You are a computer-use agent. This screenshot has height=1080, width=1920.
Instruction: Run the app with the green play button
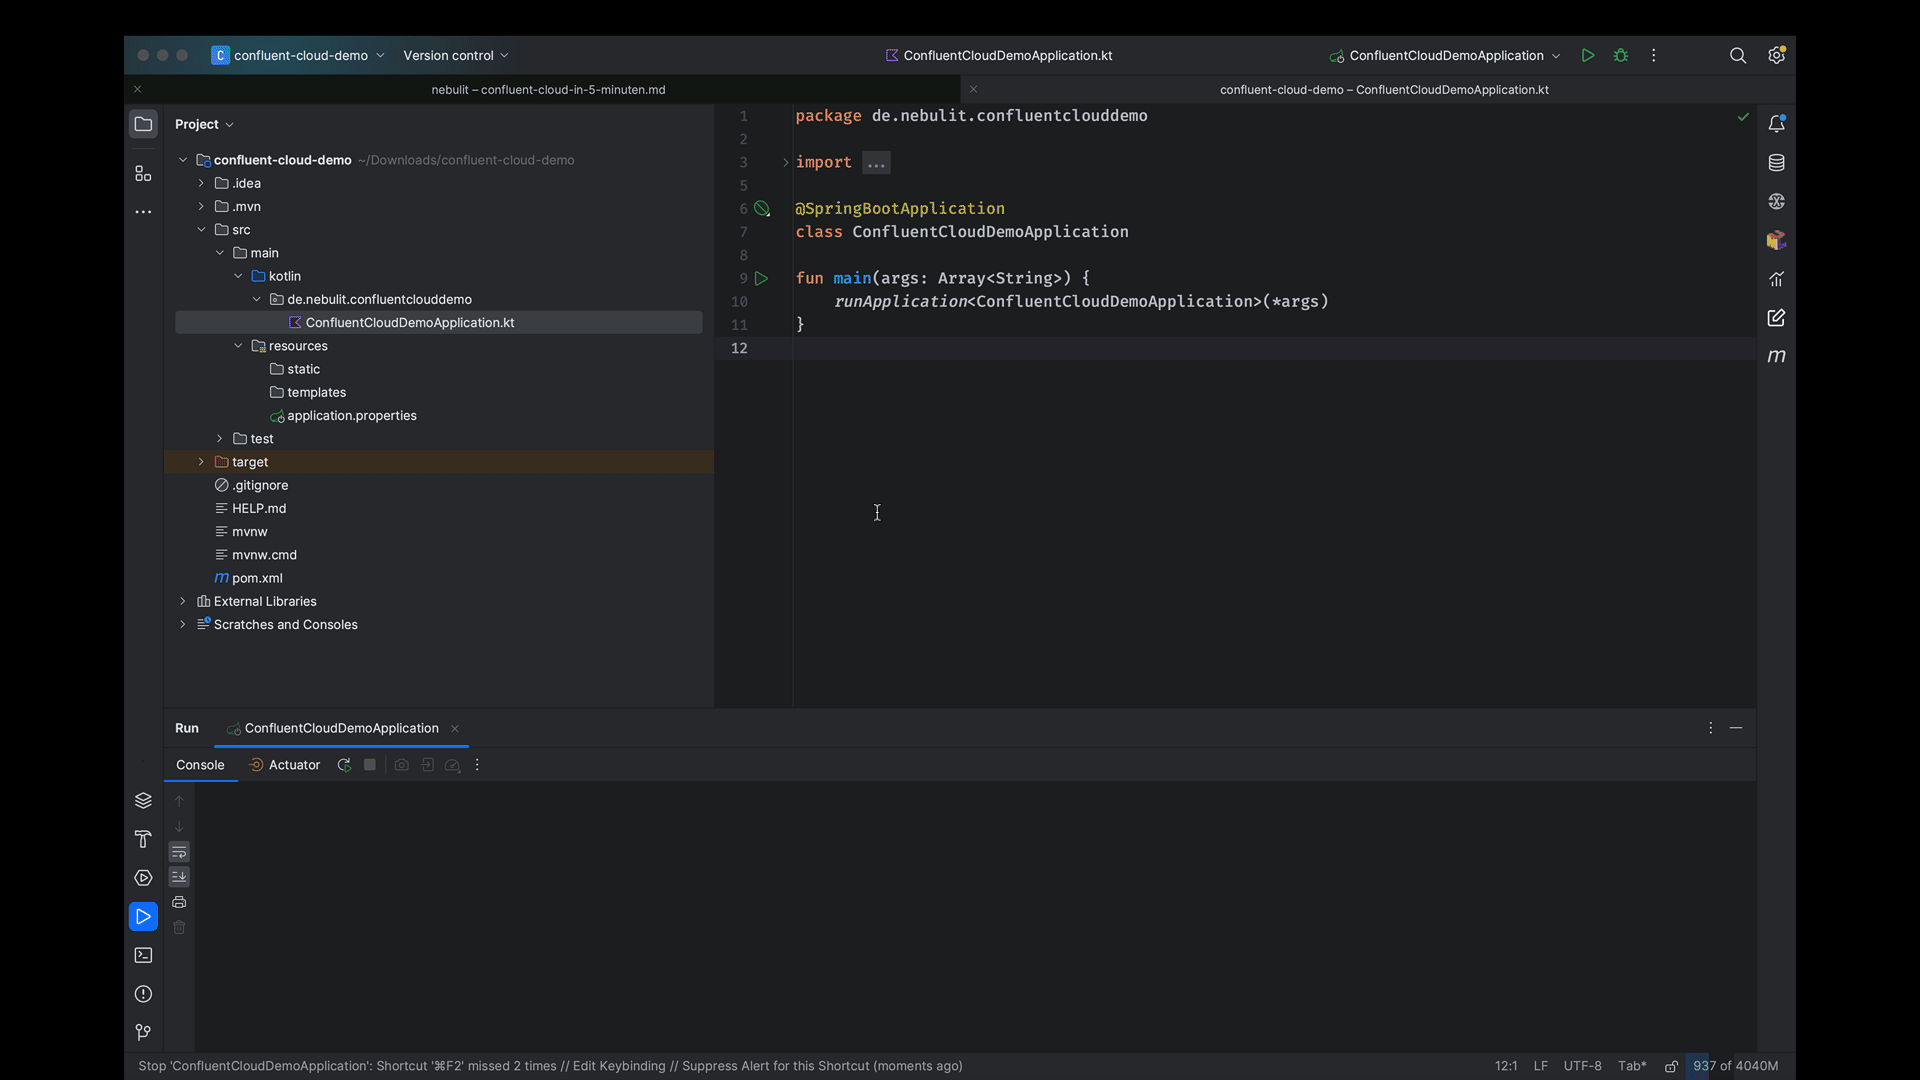click(1588, 55)
